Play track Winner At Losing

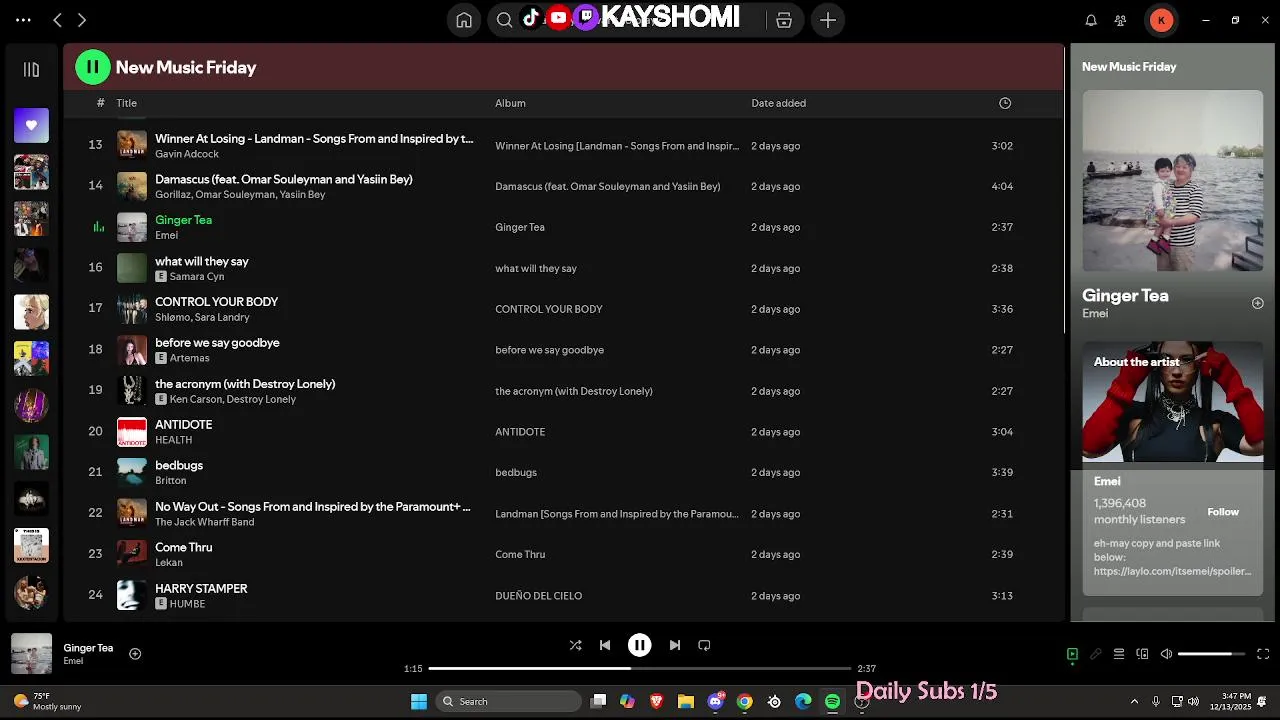point(314,139)
